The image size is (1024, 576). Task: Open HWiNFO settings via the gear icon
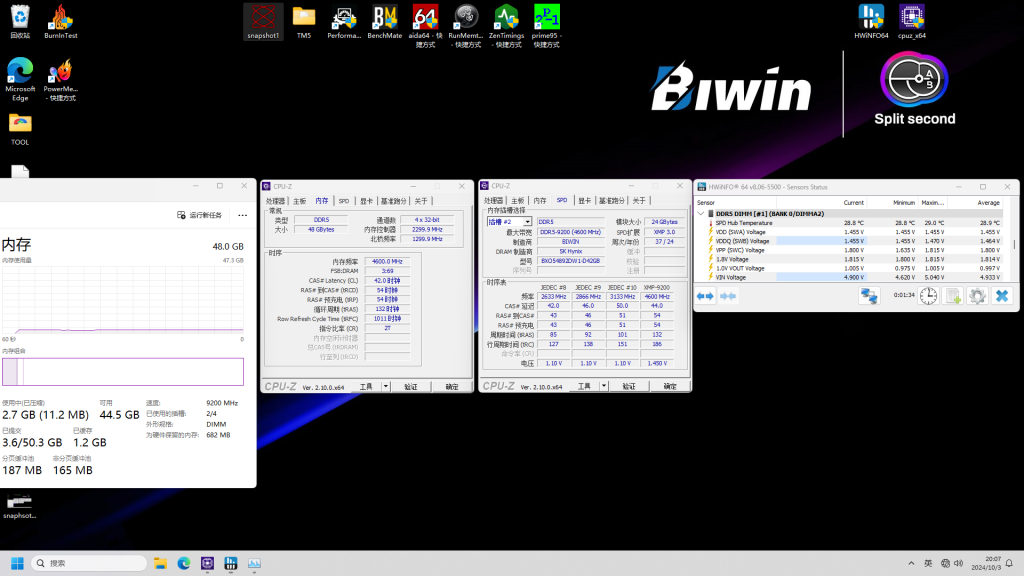[978, 296]
